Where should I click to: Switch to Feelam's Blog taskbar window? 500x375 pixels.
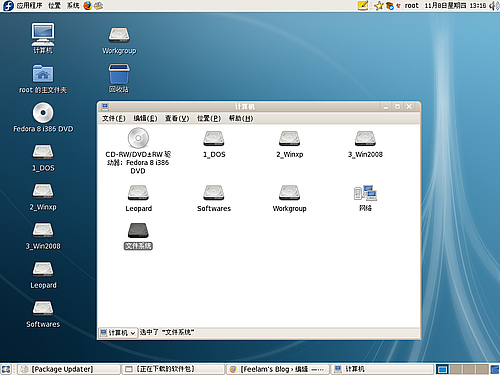pos(278,369)
